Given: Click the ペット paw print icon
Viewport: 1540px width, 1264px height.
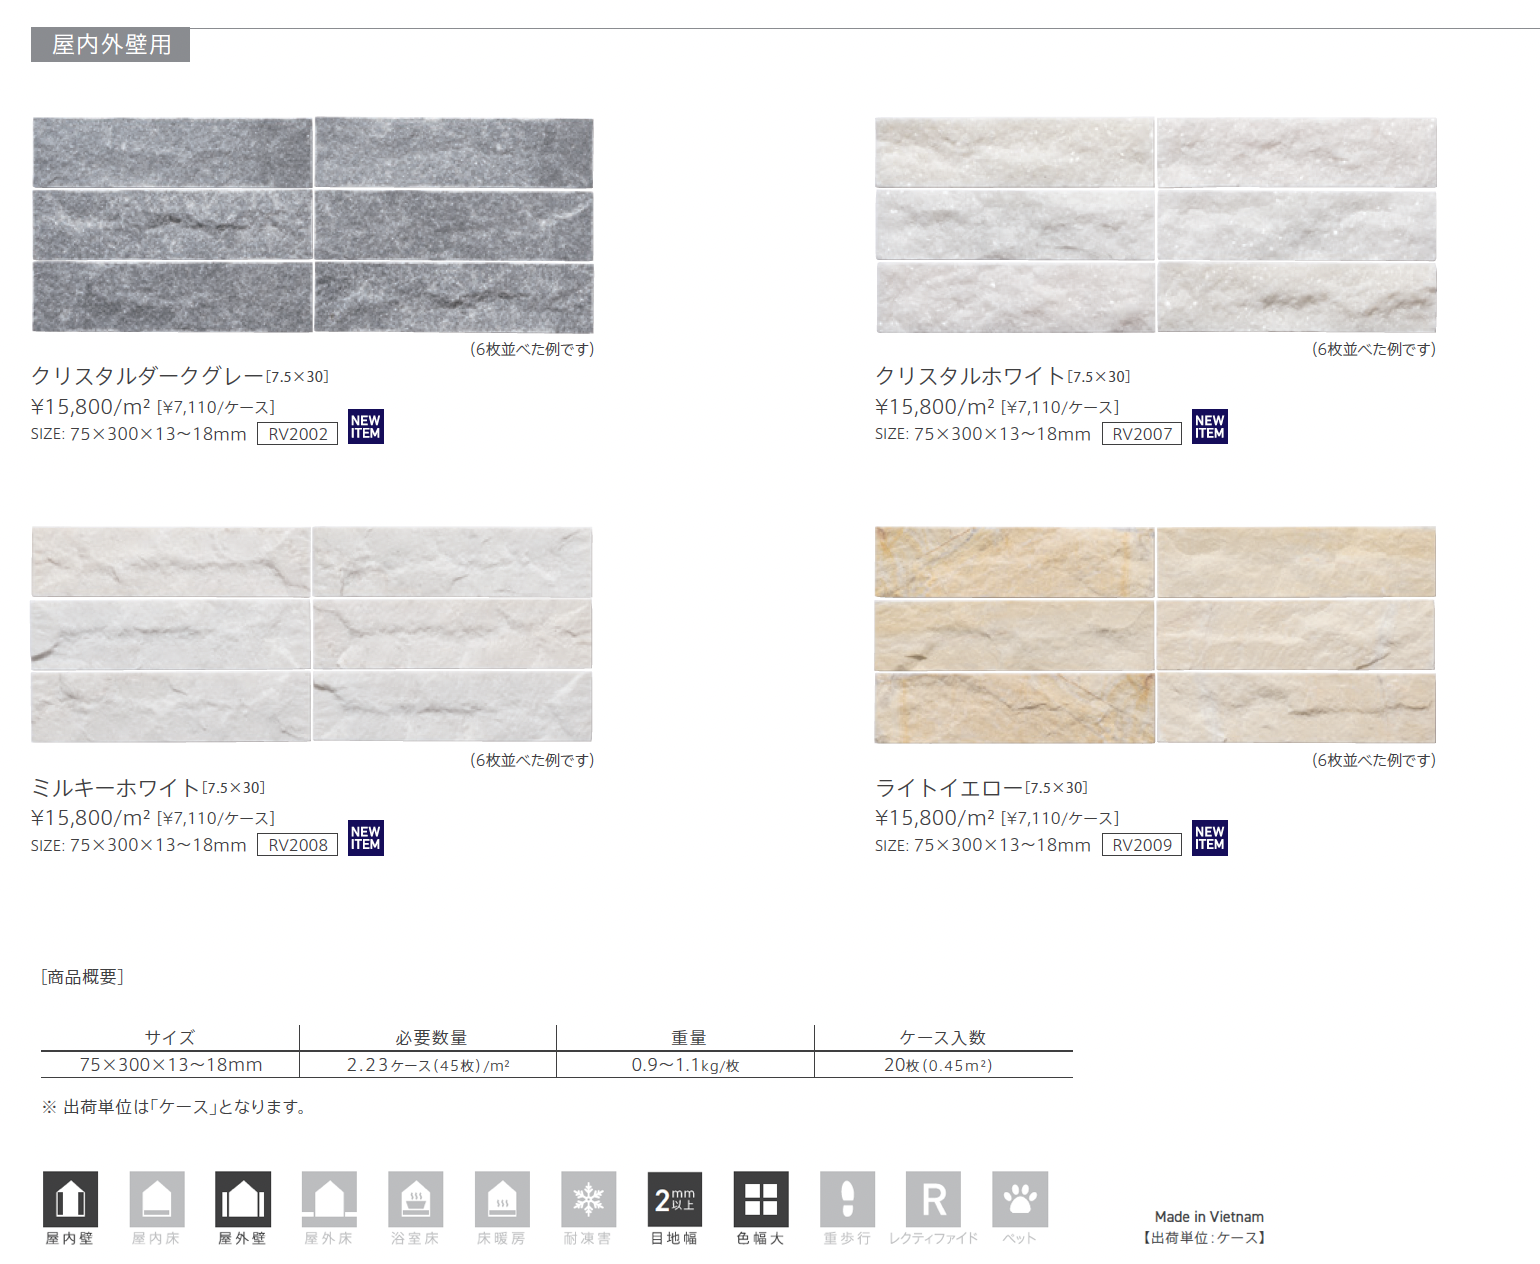Looking at the screenshot, I should tap(1020, 1199).
